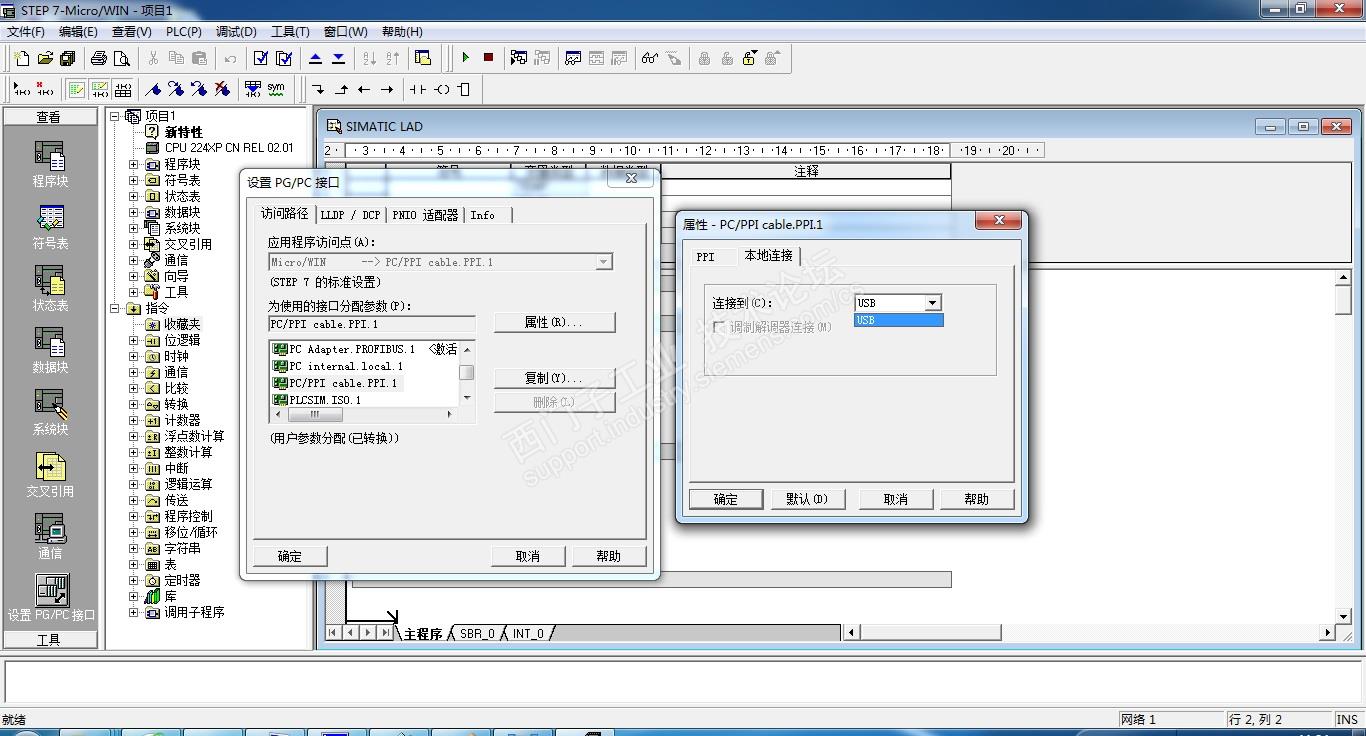This screenshot has width=1366, height=736.
Task: Click the program status monitor icon
Action: click(519, 58)
